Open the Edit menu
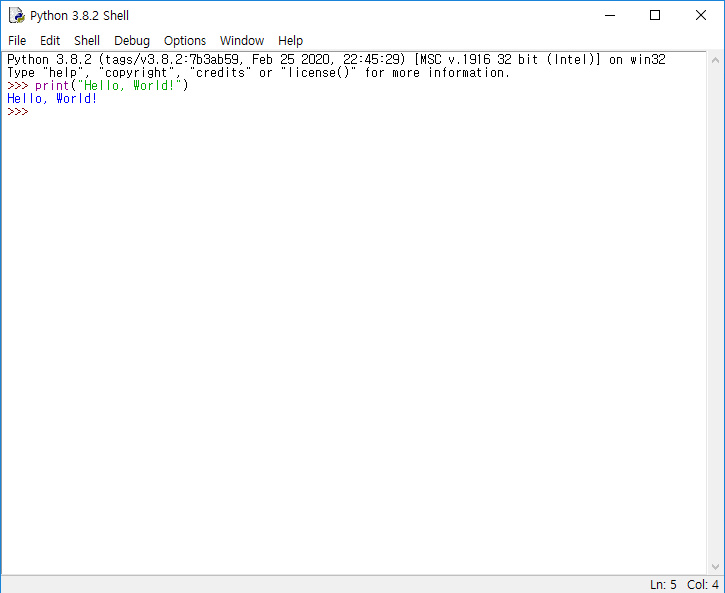Image resolution: width=725 pixels, height=593 pixels. click(x=50, y=41)
